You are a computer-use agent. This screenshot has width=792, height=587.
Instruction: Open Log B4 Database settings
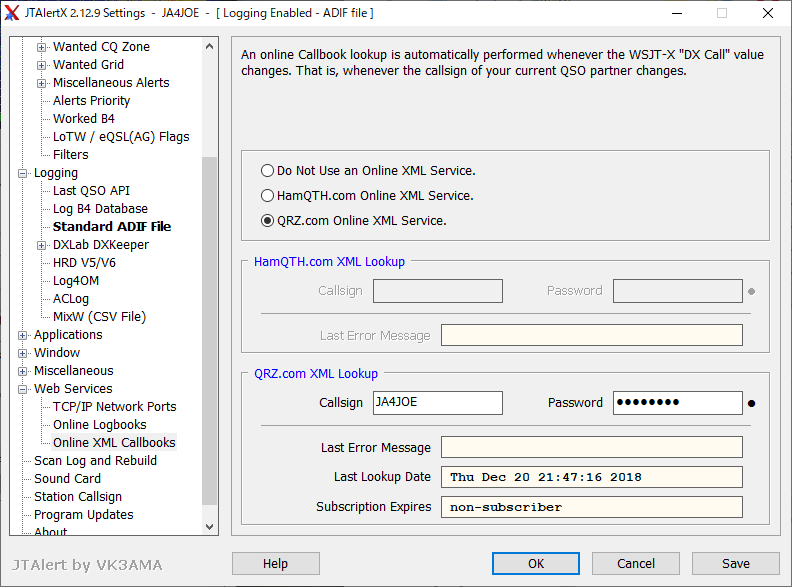coord(101,209)
